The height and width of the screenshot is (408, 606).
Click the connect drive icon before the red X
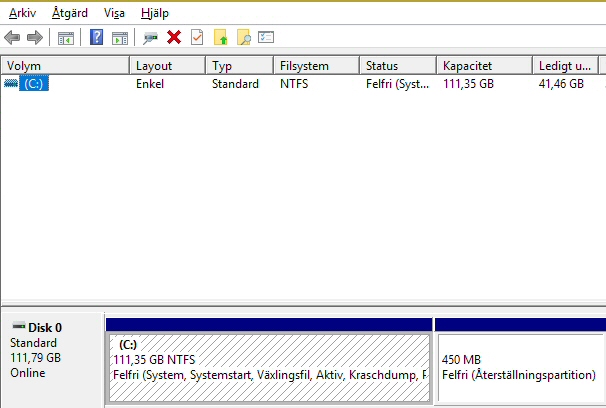tap(150, 38)
